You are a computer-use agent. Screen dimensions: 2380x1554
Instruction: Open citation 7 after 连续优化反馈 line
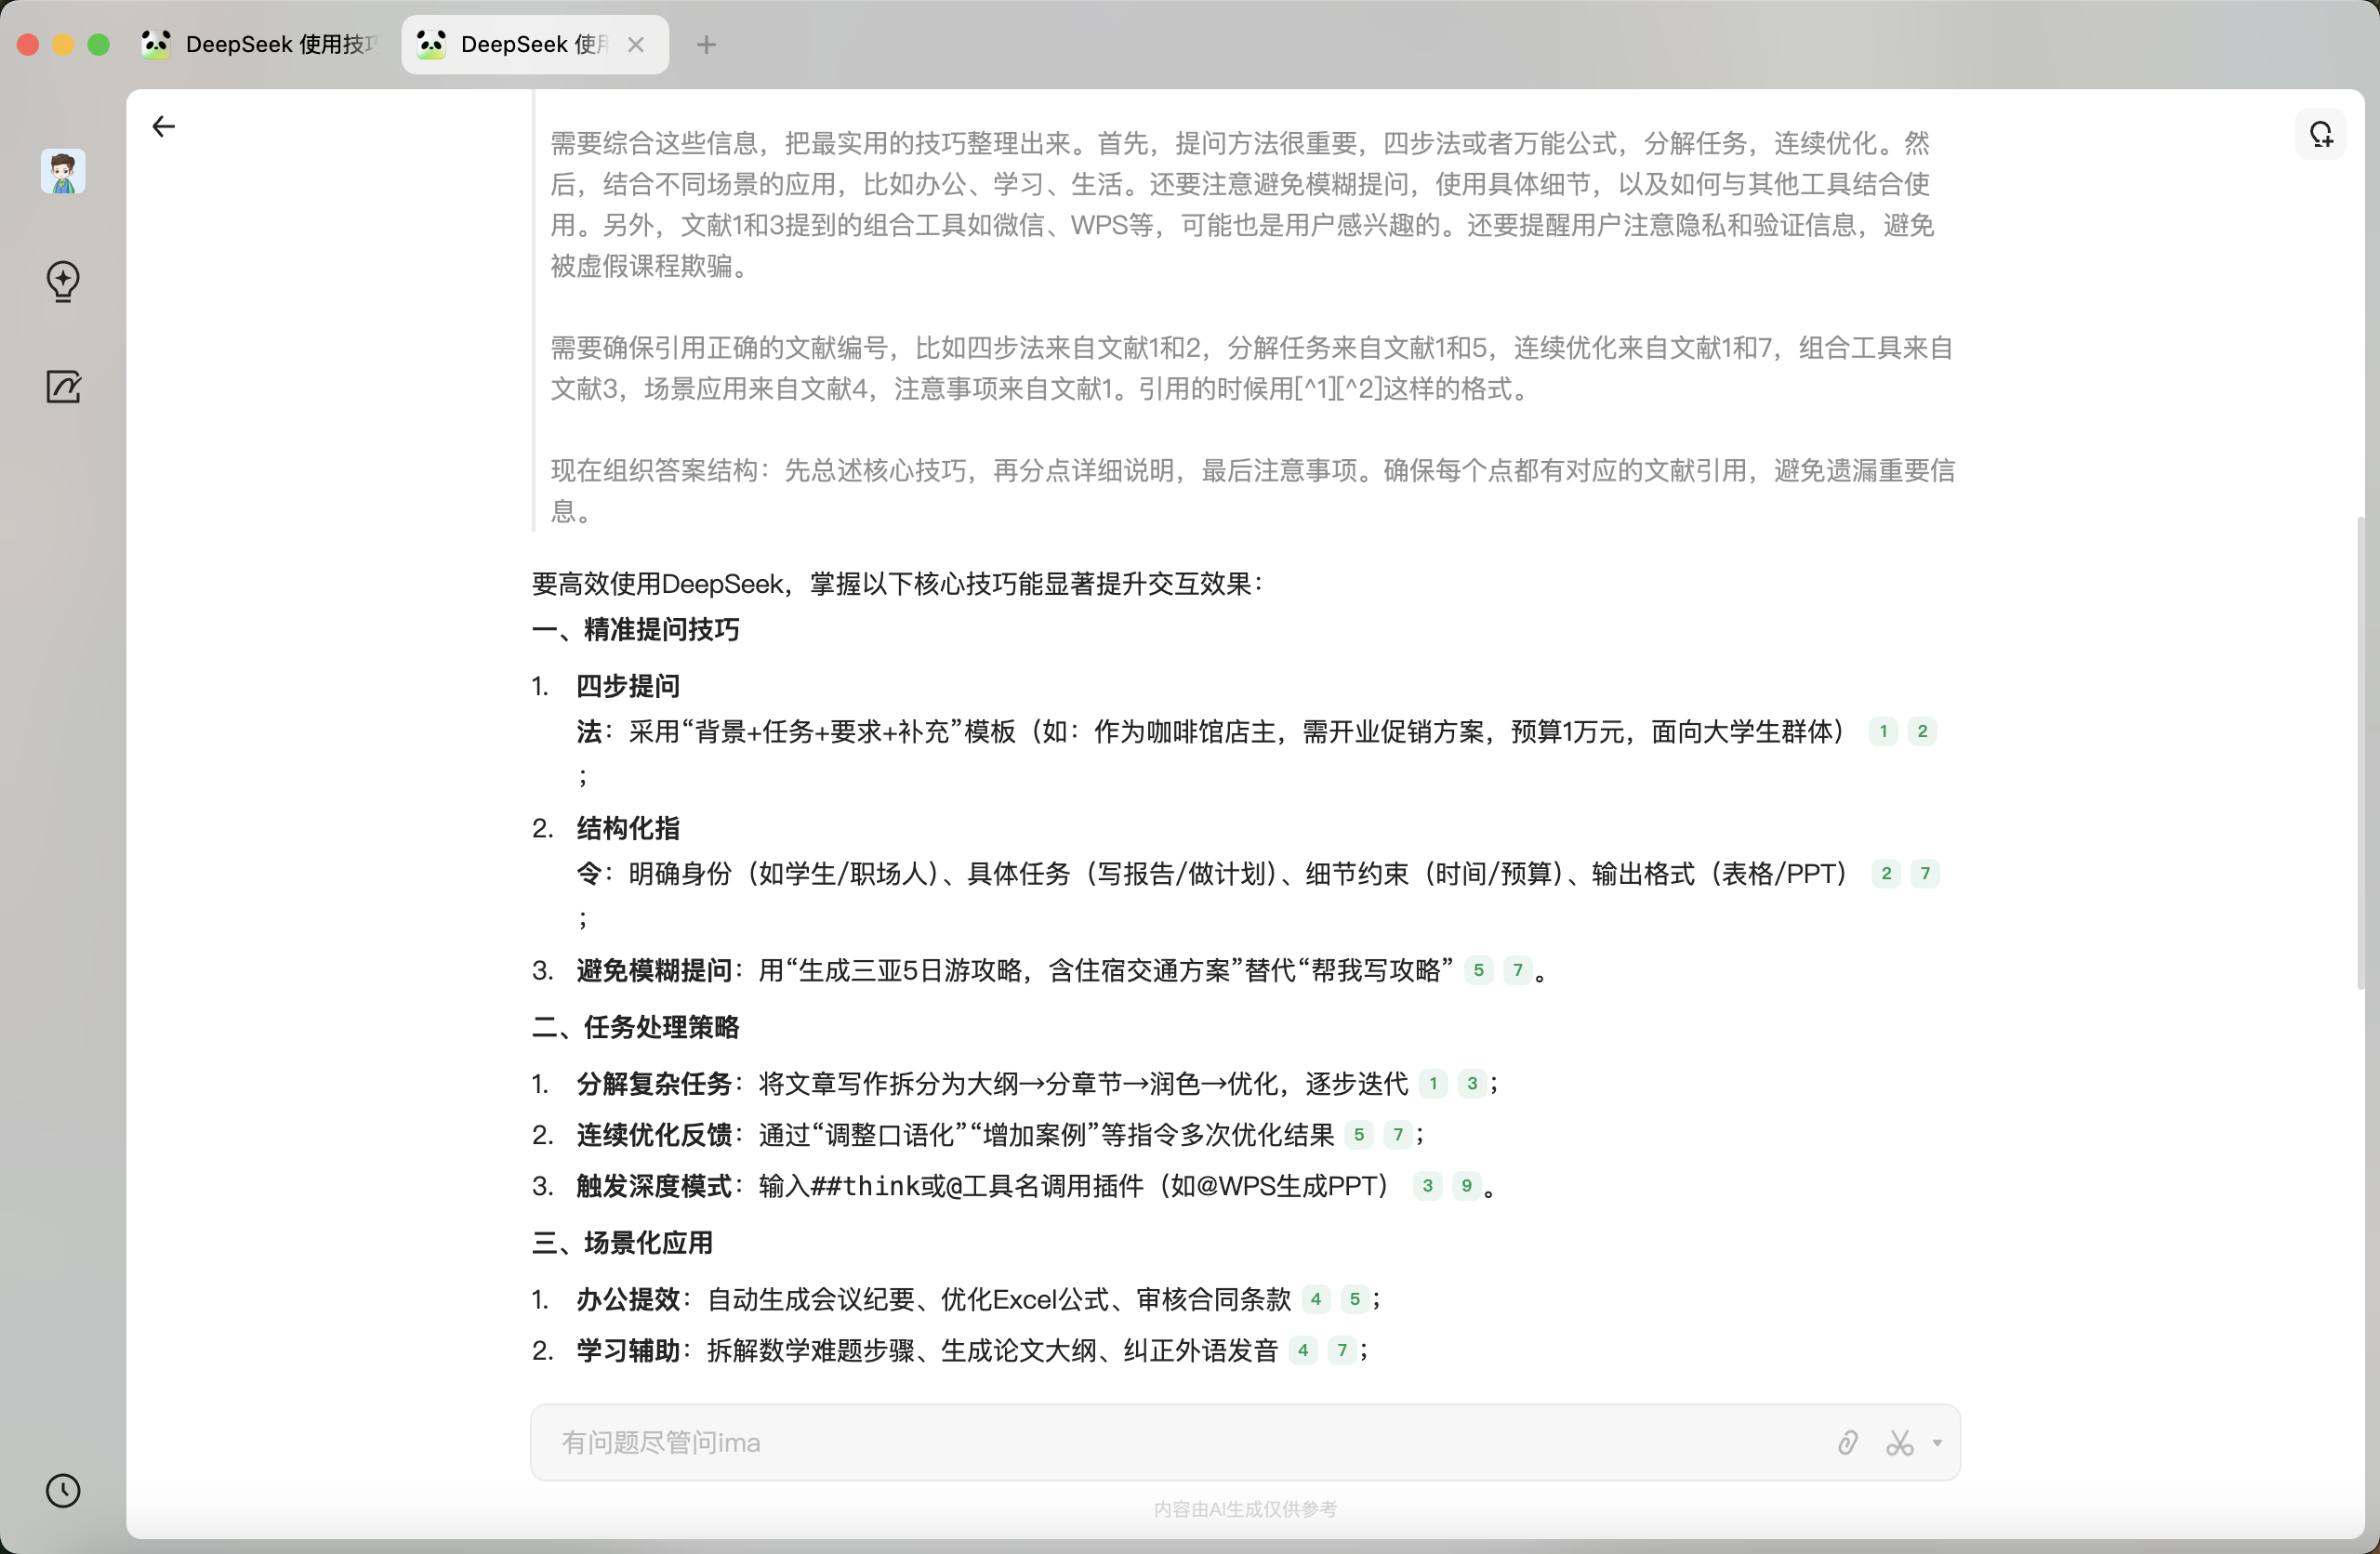click(x=1398, y=1134)
